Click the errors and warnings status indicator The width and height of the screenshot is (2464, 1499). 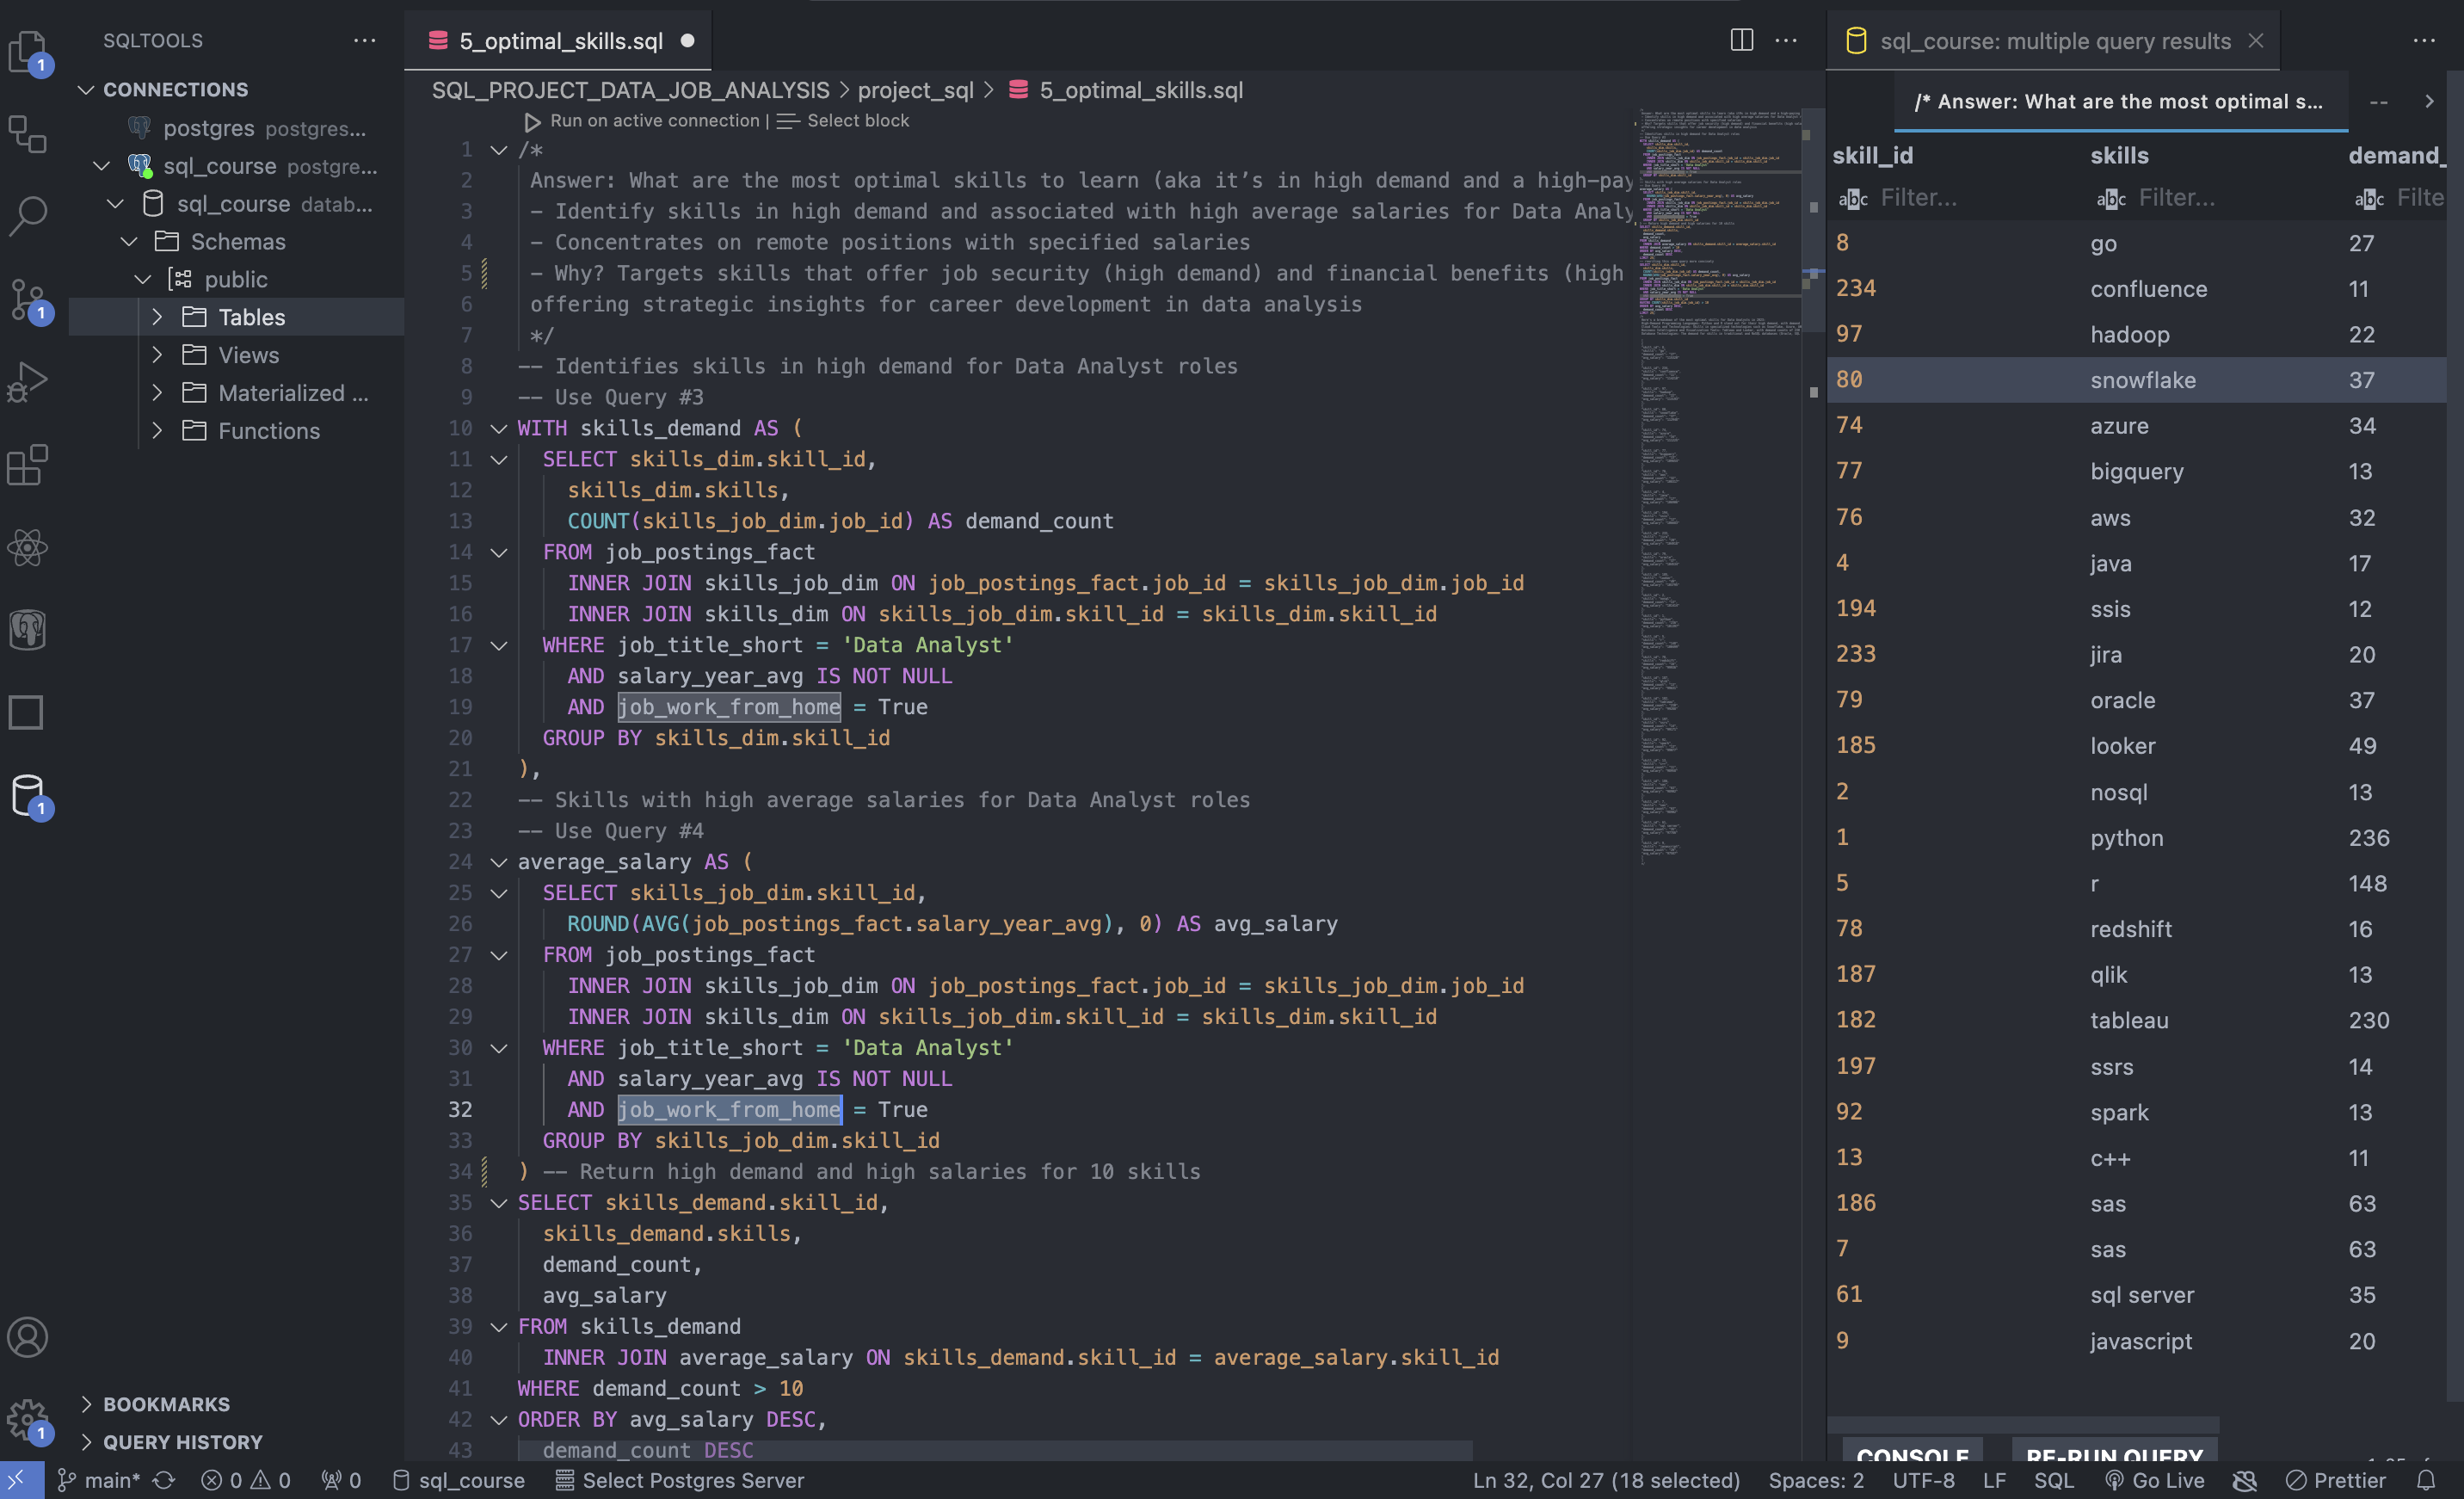pos(246,1480)
